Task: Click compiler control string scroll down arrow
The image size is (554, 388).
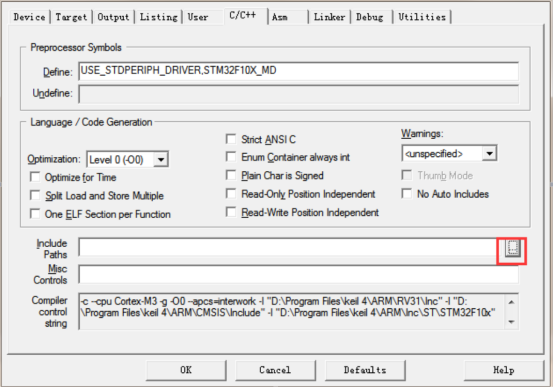Action: pos(511,322)
